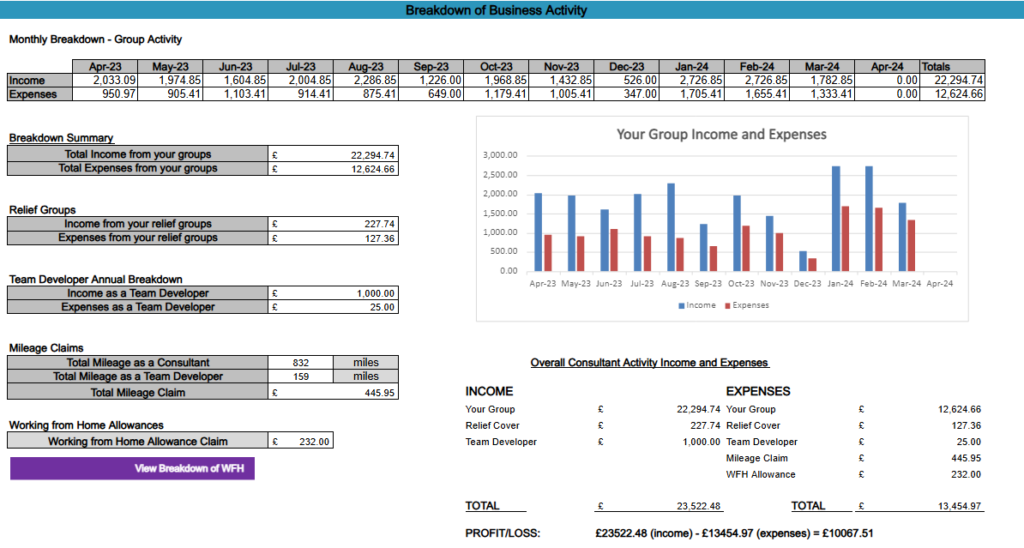Click the Total Mileage as a Consultant field
Image resolution: width=1024 pixels, height=548 pixels.
(300, 363)
